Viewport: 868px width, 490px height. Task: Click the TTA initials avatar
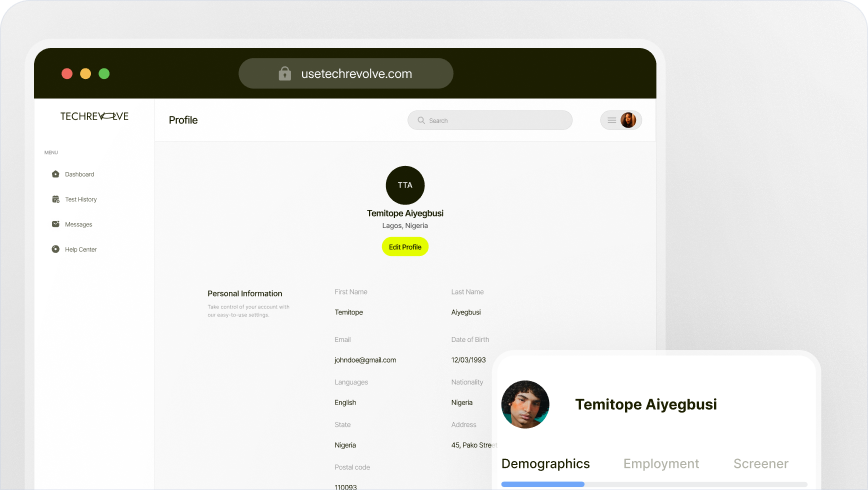(405, 185)
